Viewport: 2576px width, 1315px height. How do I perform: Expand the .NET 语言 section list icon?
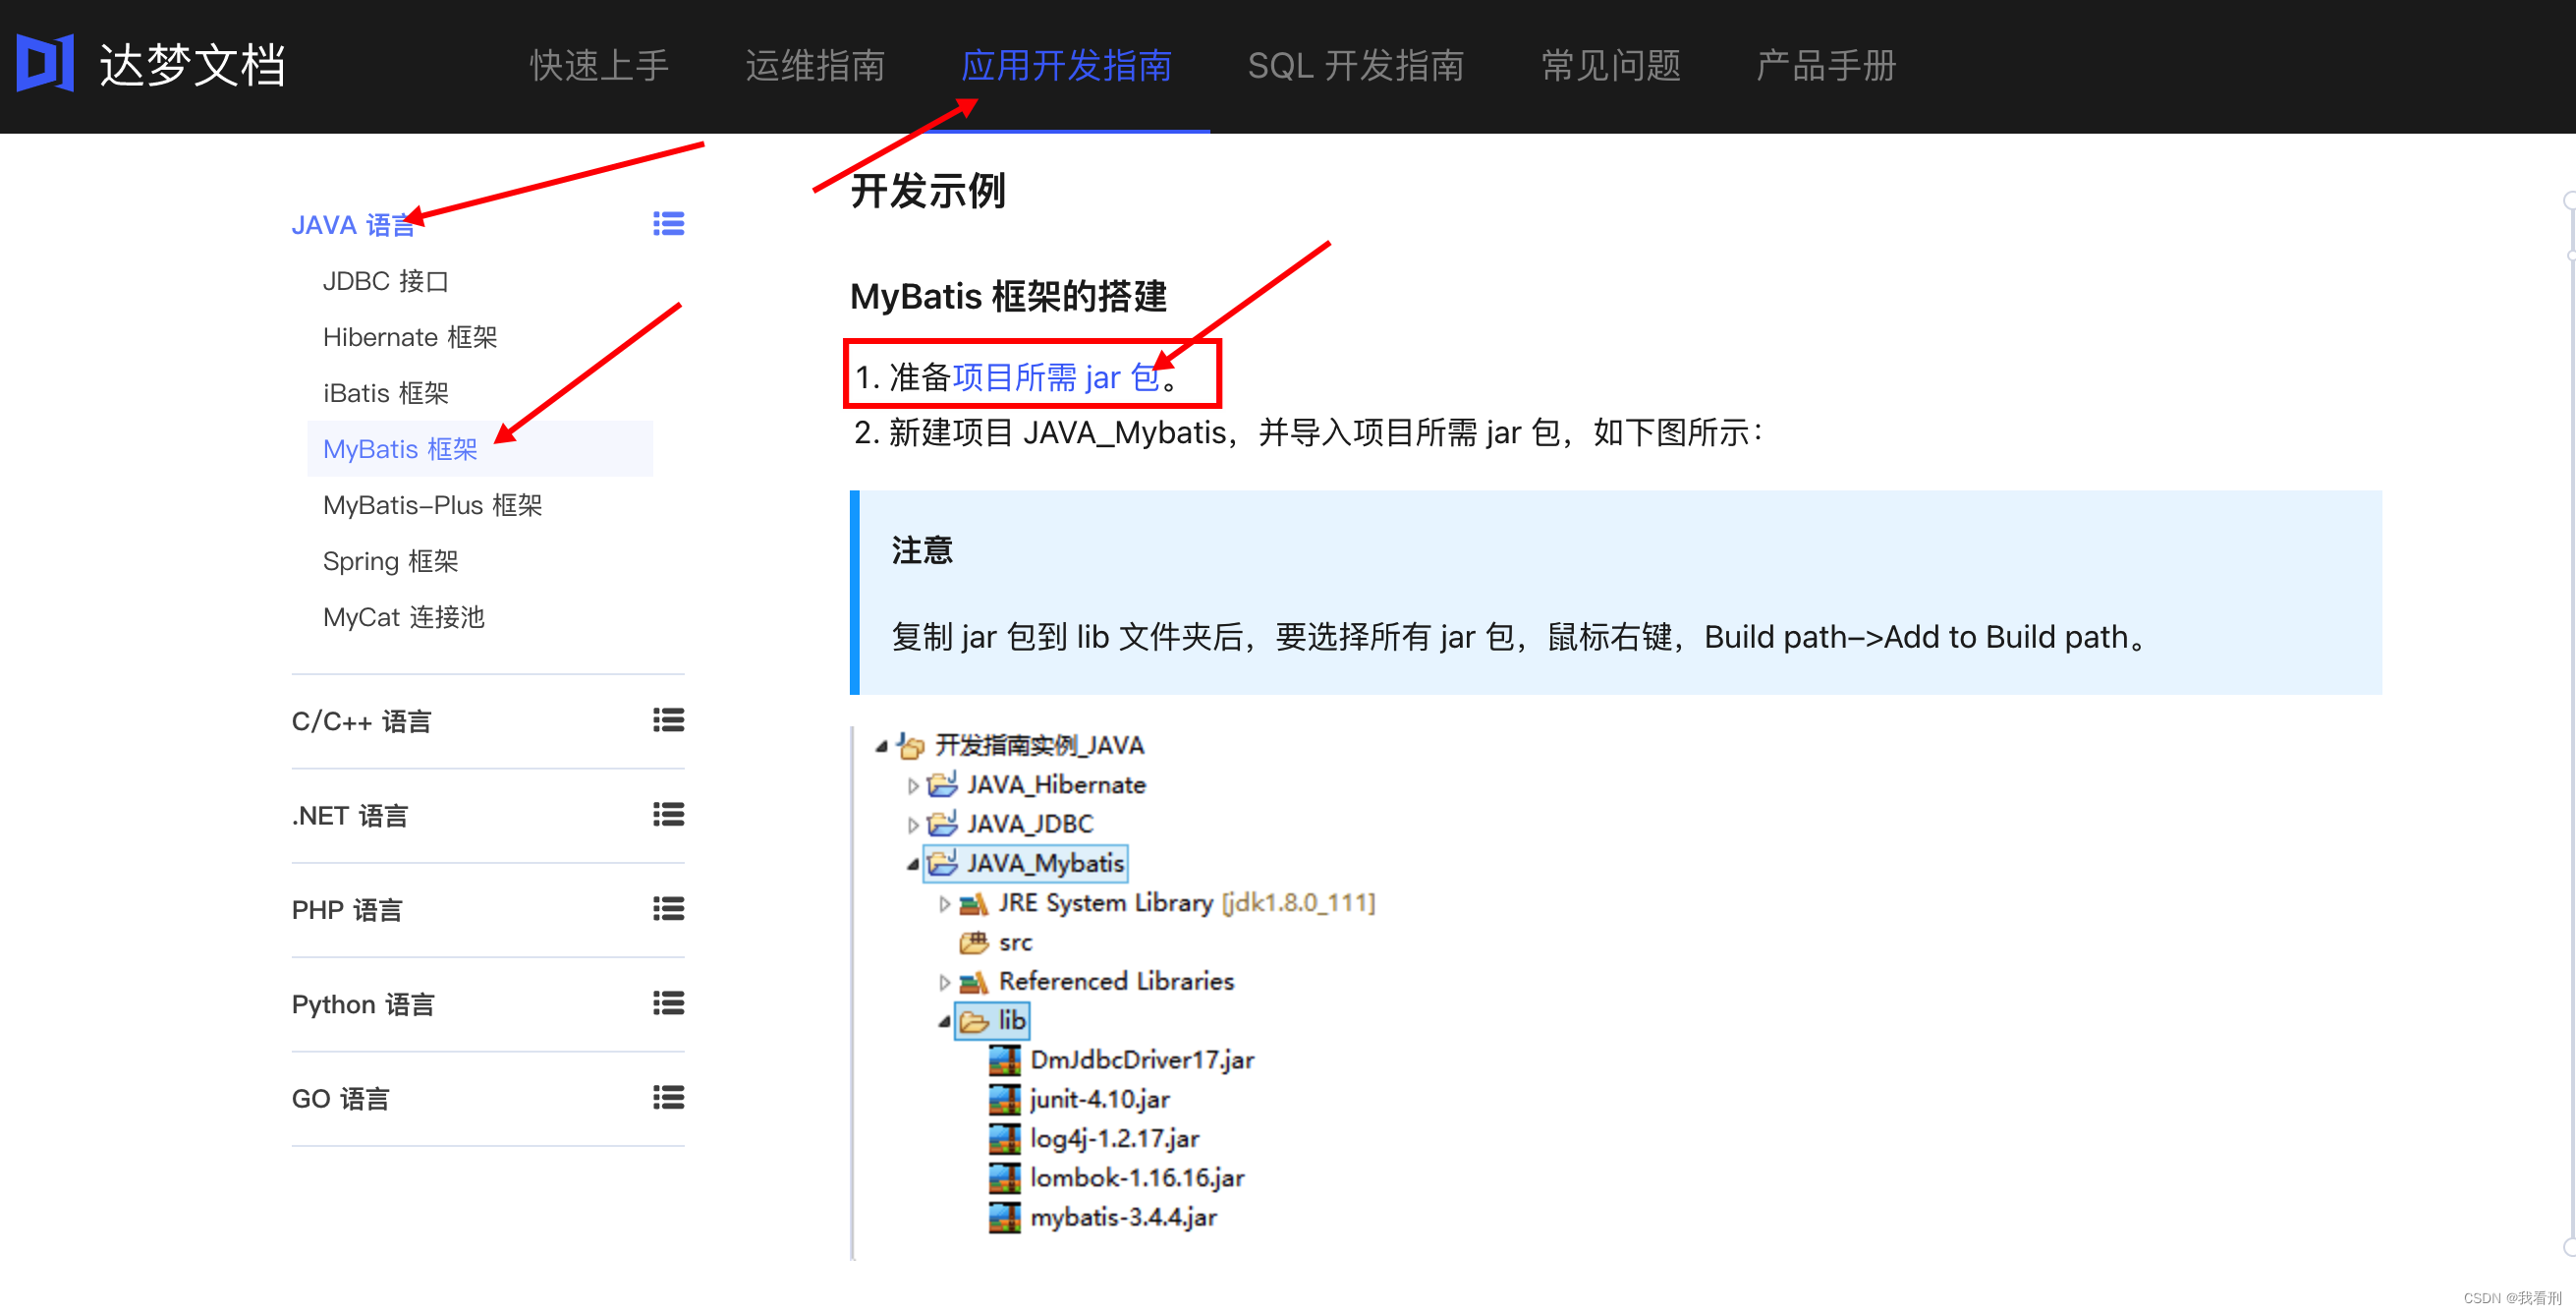coord(669,815)
